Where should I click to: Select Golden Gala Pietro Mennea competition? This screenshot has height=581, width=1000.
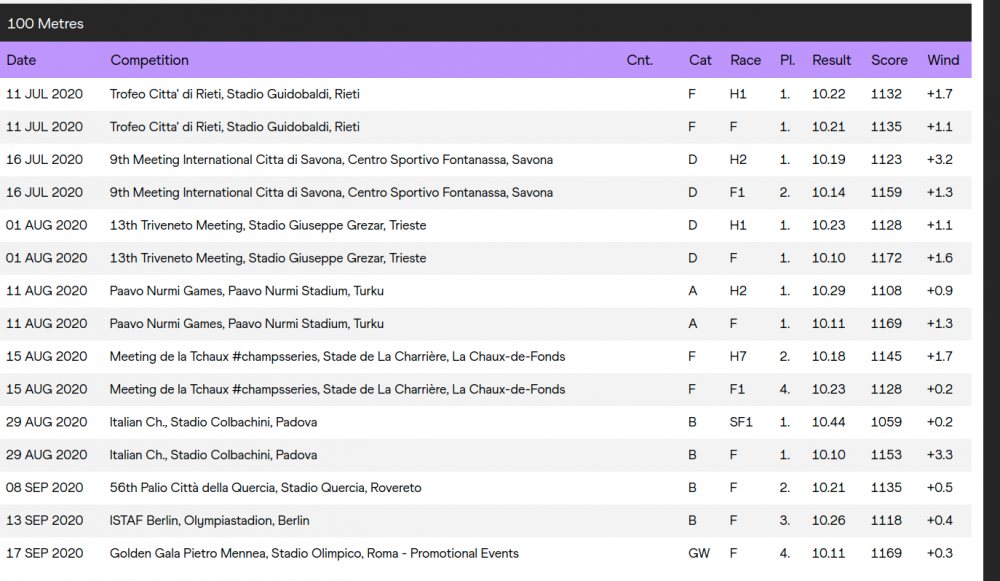(314, 554)
